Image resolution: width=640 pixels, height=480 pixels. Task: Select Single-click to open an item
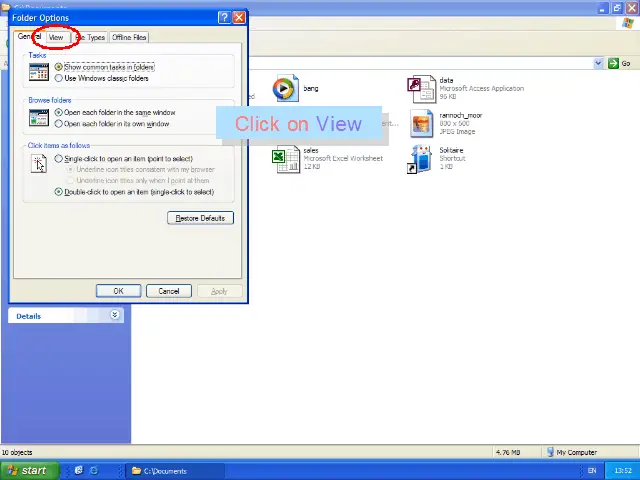(59, 159)
